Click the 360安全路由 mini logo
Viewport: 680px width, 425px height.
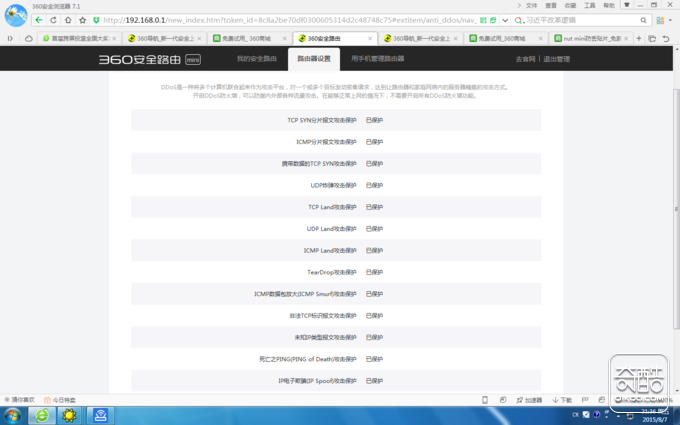point(149,59)
